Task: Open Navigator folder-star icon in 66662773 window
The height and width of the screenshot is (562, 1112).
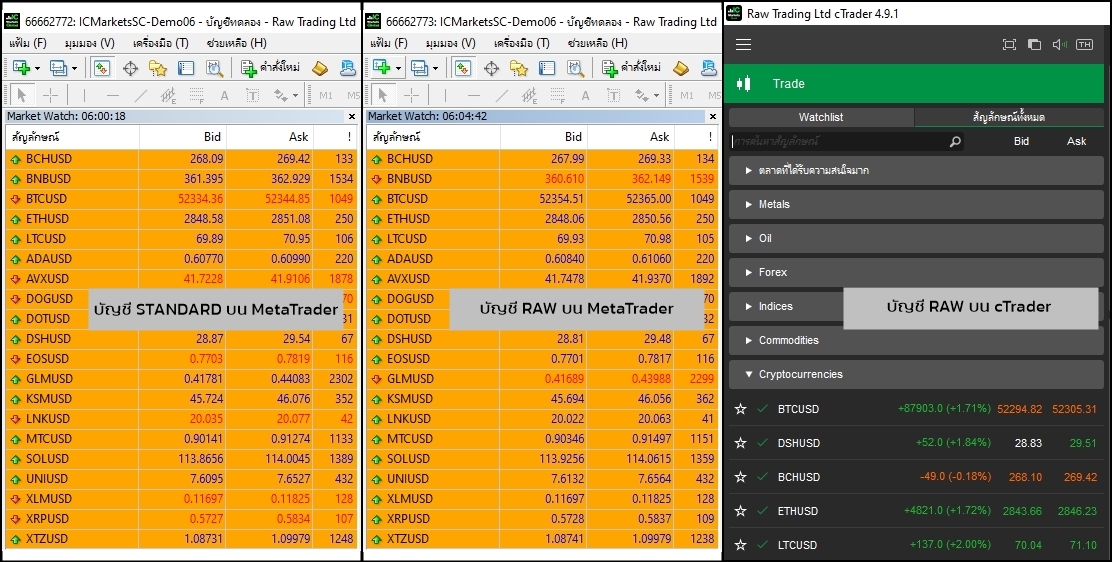Action: click(x=518, y=68)
